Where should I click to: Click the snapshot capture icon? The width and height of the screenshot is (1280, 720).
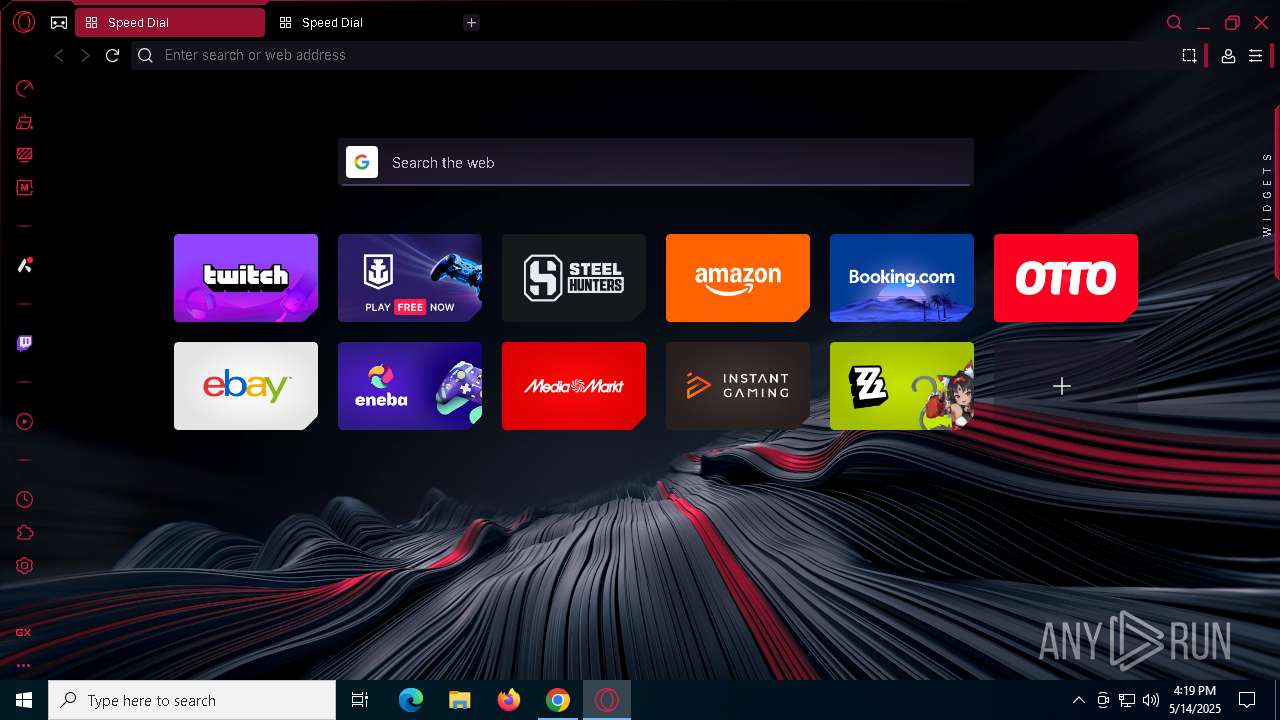(1189, 56)
